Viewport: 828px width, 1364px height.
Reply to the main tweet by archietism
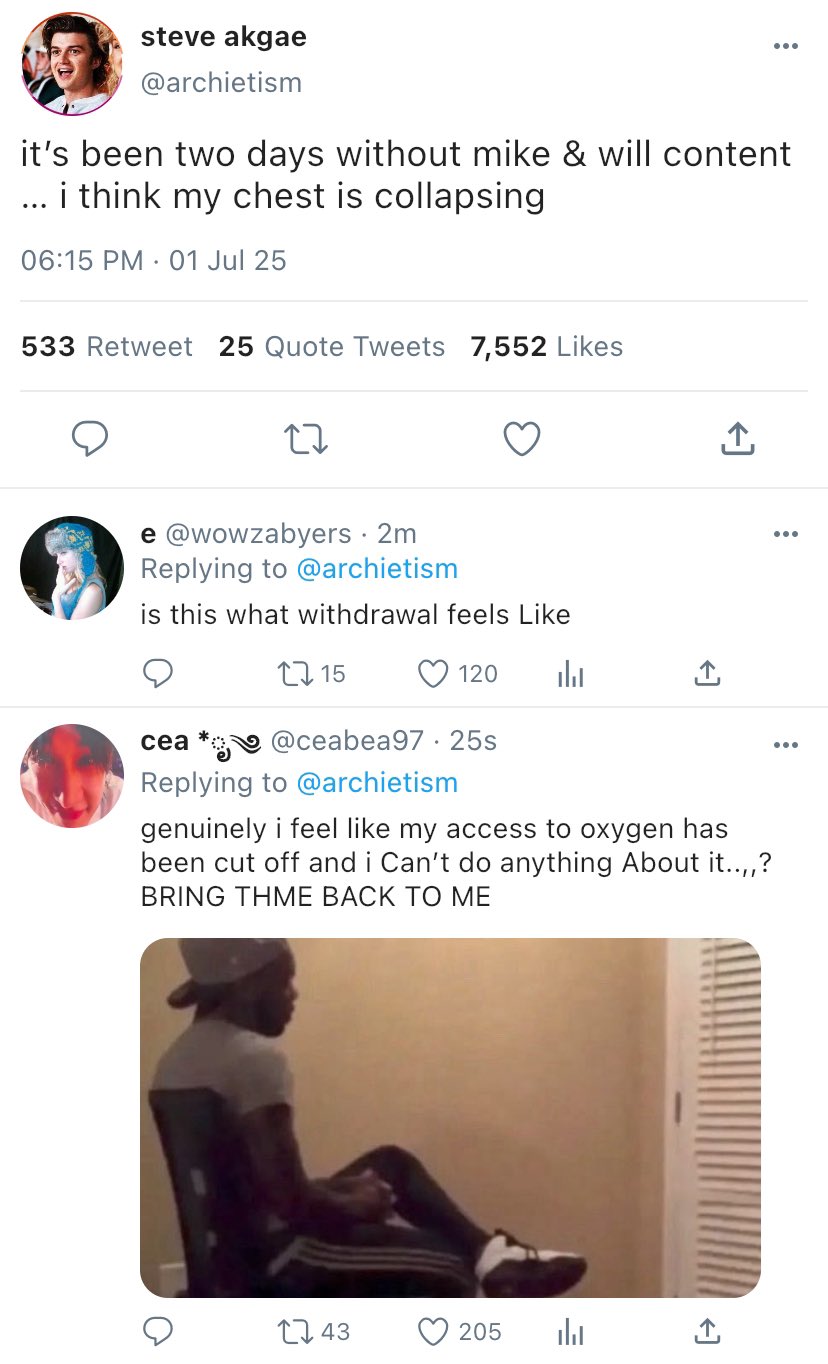(x=91, y=439)
